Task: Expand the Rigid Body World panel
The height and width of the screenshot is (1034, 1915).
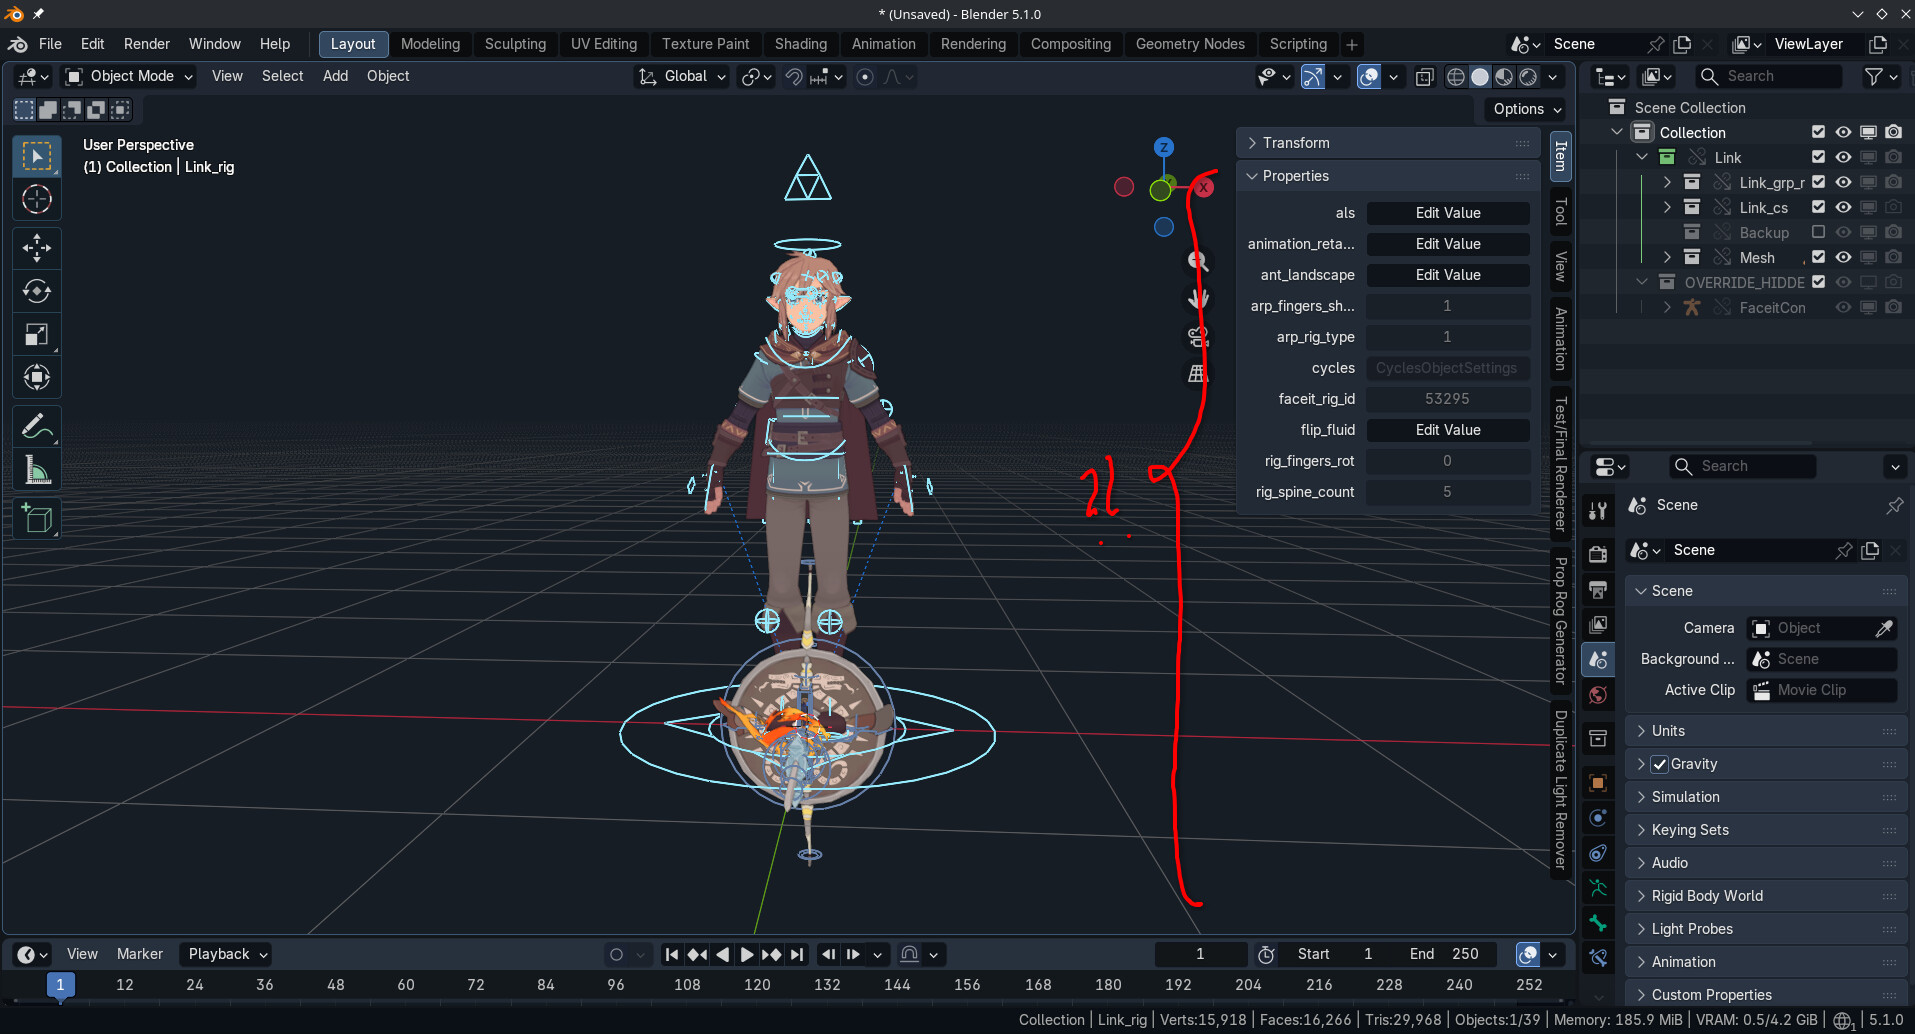Action: tap(1766, 896)
